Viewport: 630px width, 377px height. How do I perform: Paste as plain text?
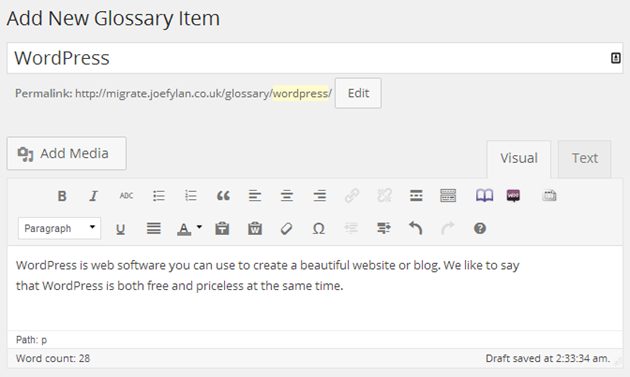pyautogui.click(x=222, y=228)
